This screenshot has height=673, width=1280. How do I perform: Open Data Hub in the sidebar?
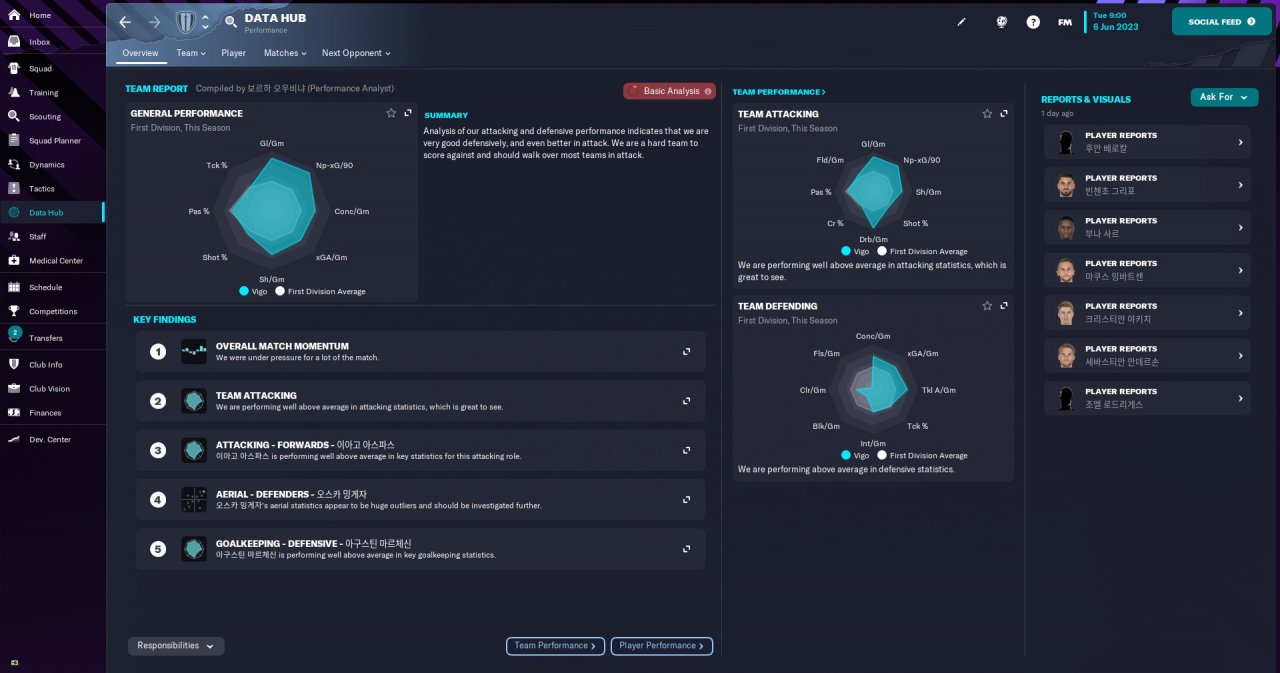click(52, 212)
